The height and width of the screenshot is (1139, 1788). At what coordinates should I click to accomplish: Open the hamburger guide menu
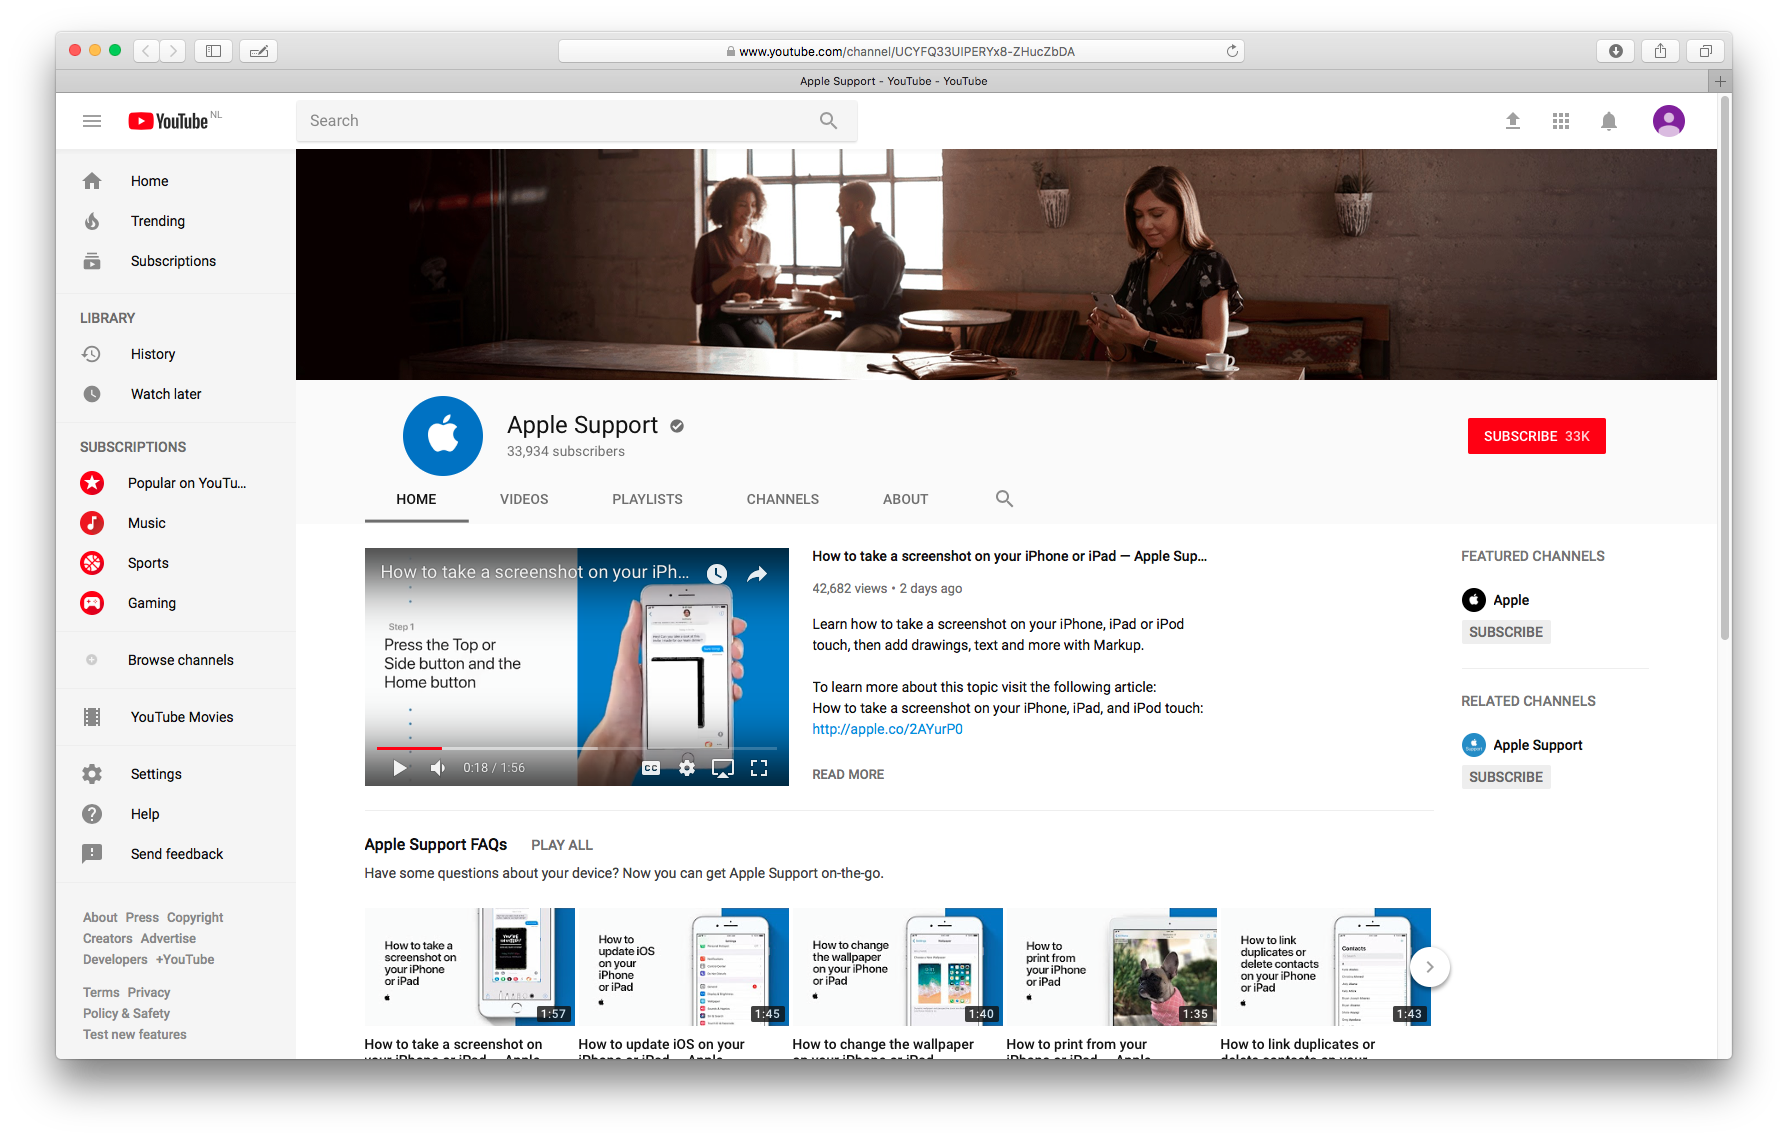click(92, 121)
